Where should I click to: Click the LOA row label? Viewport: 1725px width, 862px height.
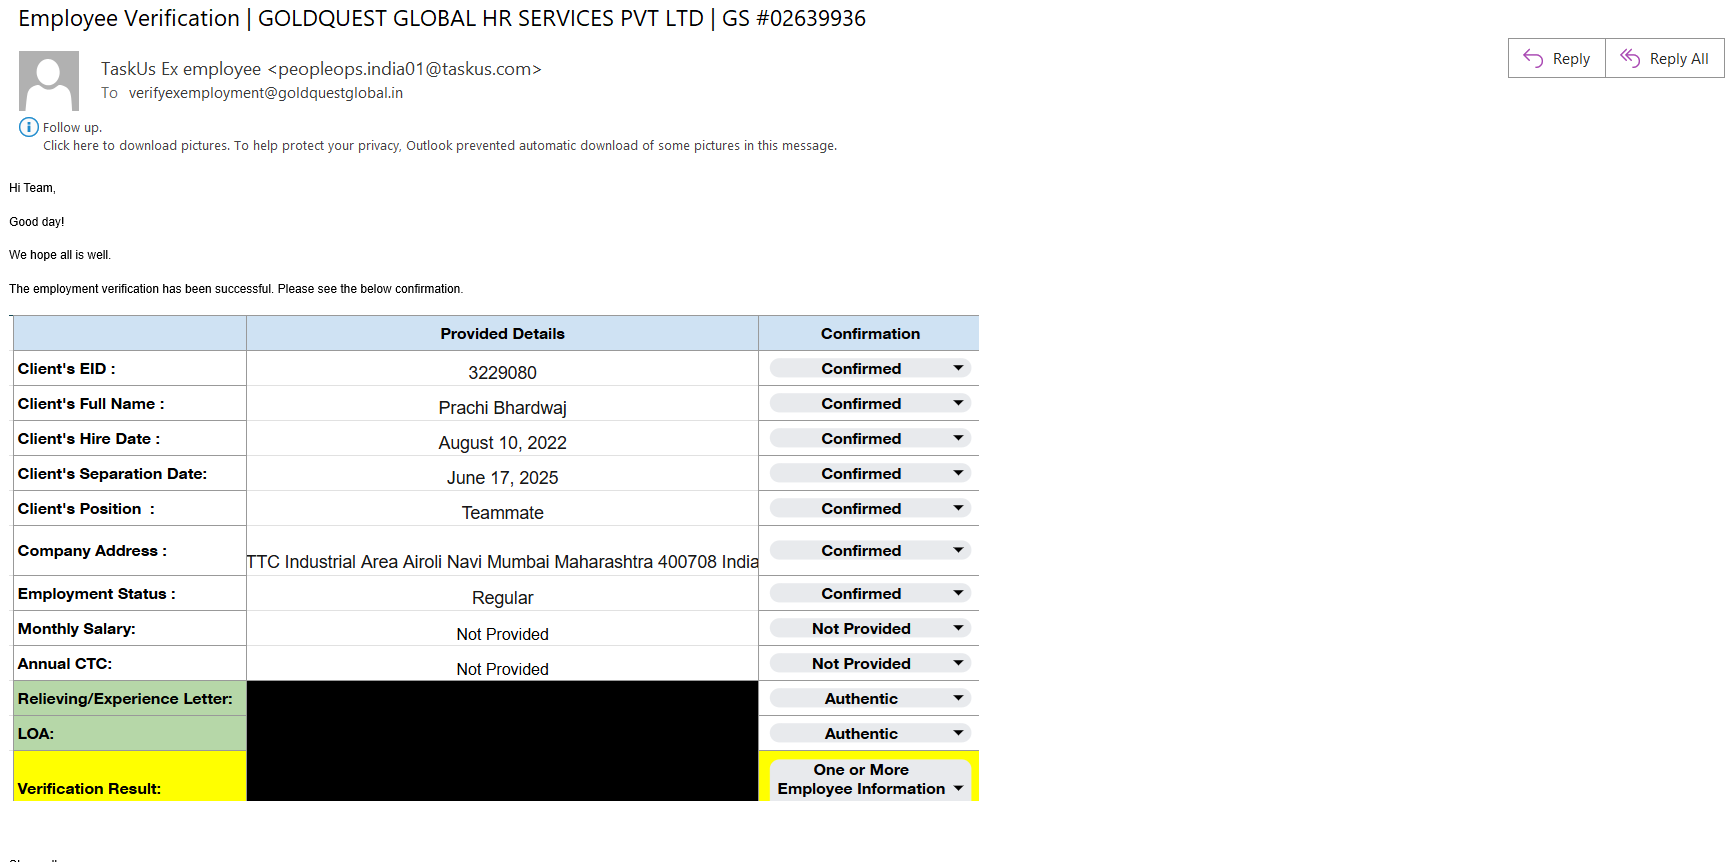pyautogui.click(x=36, y=734)
